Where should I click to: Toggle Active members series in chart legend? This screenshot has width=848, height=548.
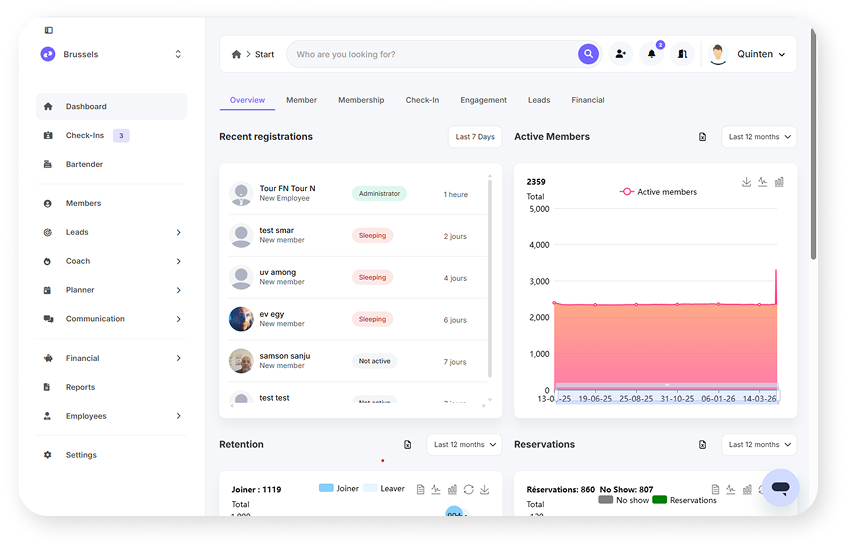pyautogui.click(x=659, y=192)
